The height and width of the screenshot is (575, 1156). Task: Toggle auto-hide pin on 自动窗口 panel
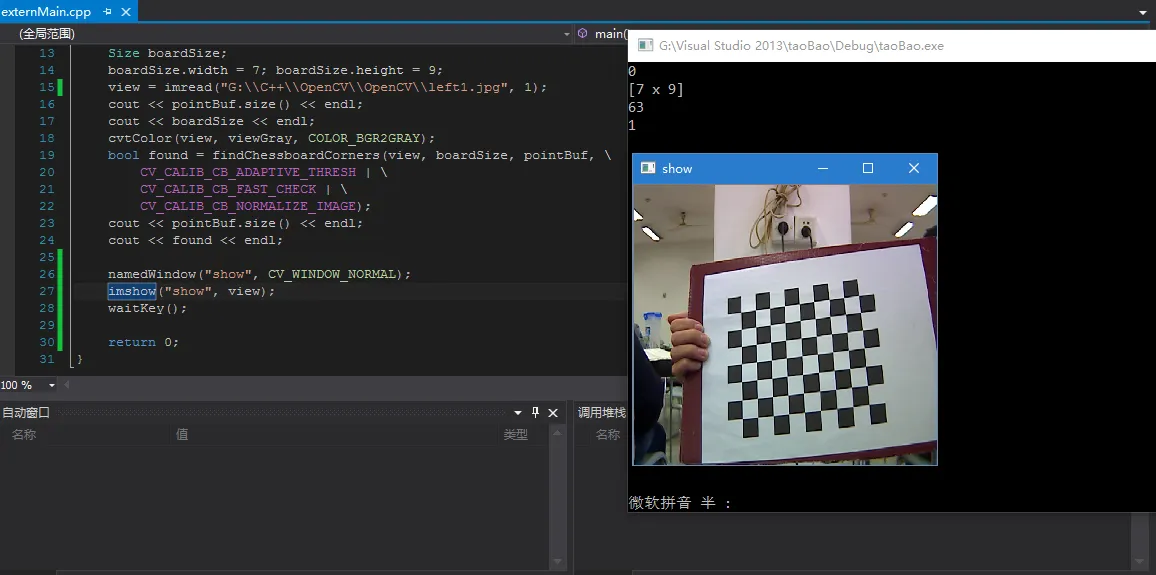tap(536, 413)
